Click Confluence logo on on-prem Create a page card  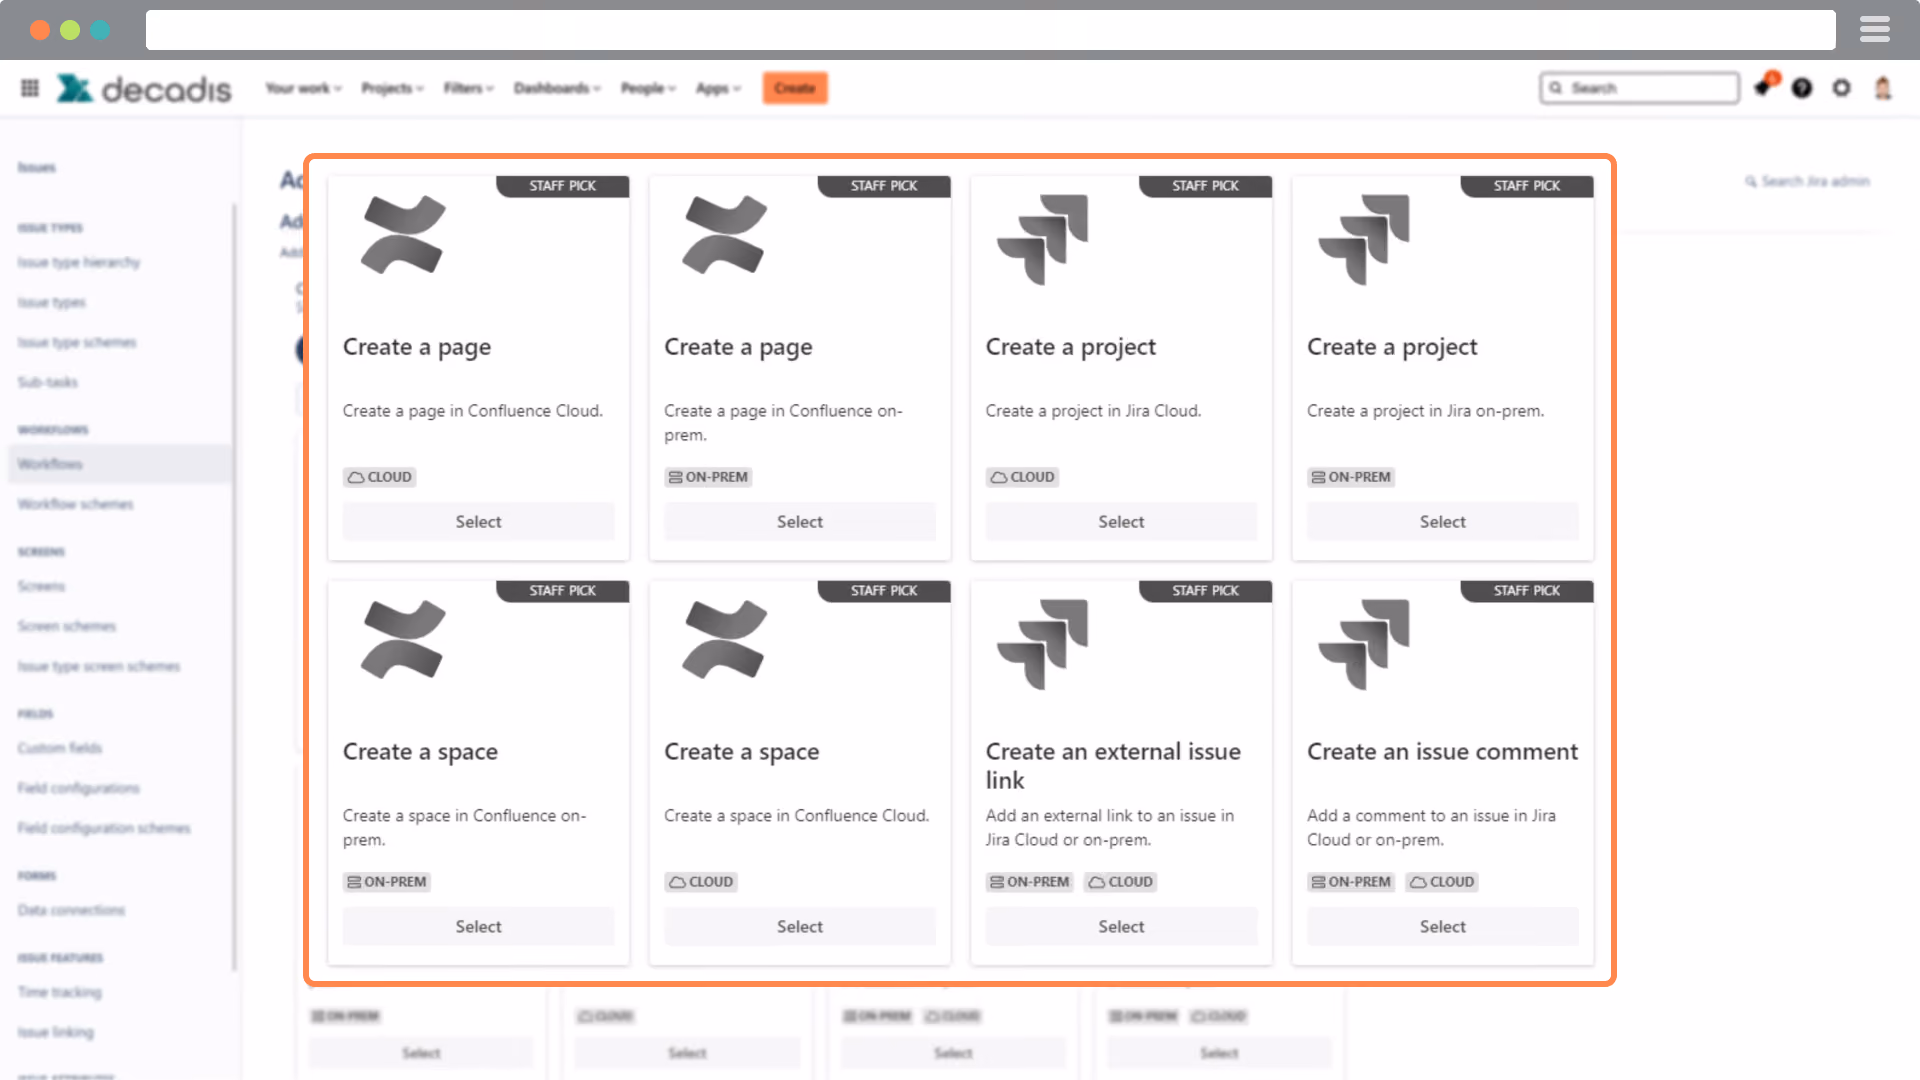click(x=725, y=235)
